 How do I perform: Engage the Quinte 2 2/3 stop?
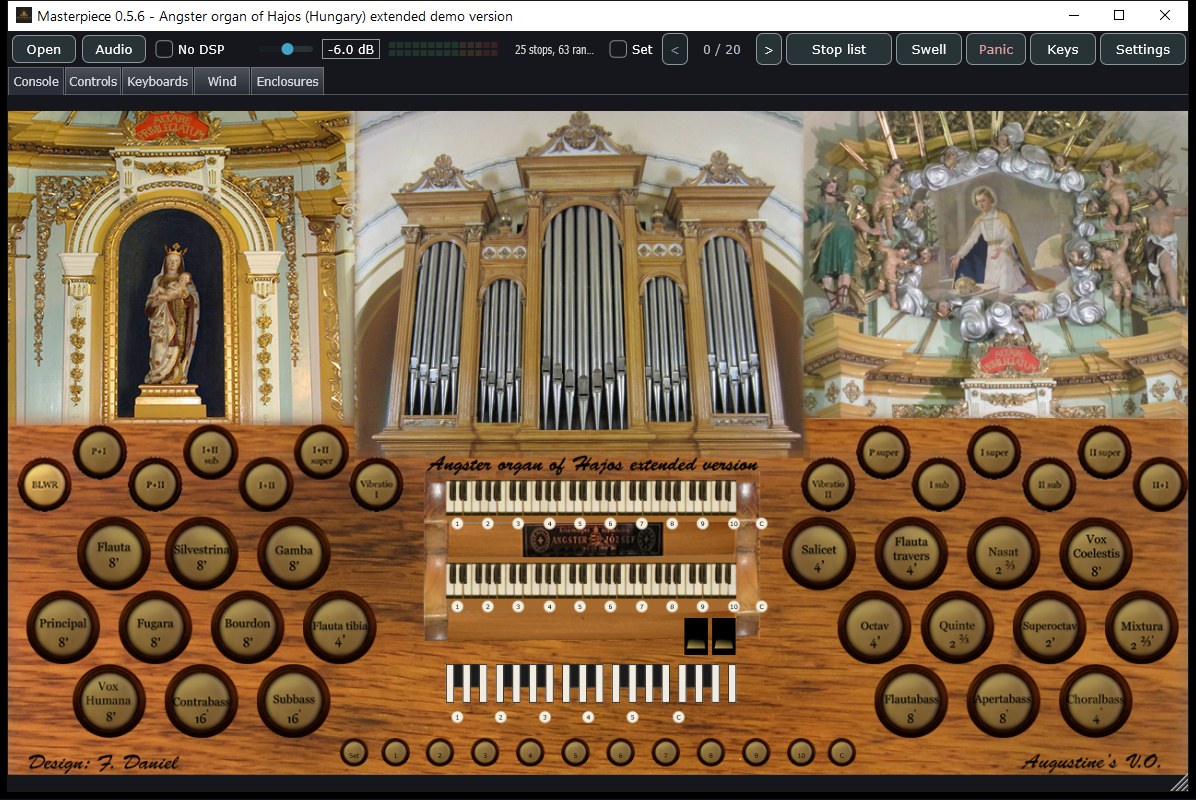957,628
